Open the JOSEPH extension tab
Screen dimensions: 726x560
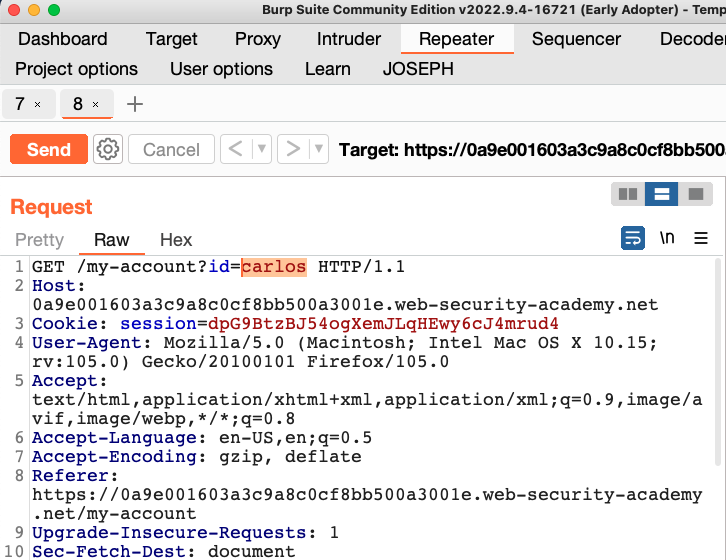[x=418, y=69]
